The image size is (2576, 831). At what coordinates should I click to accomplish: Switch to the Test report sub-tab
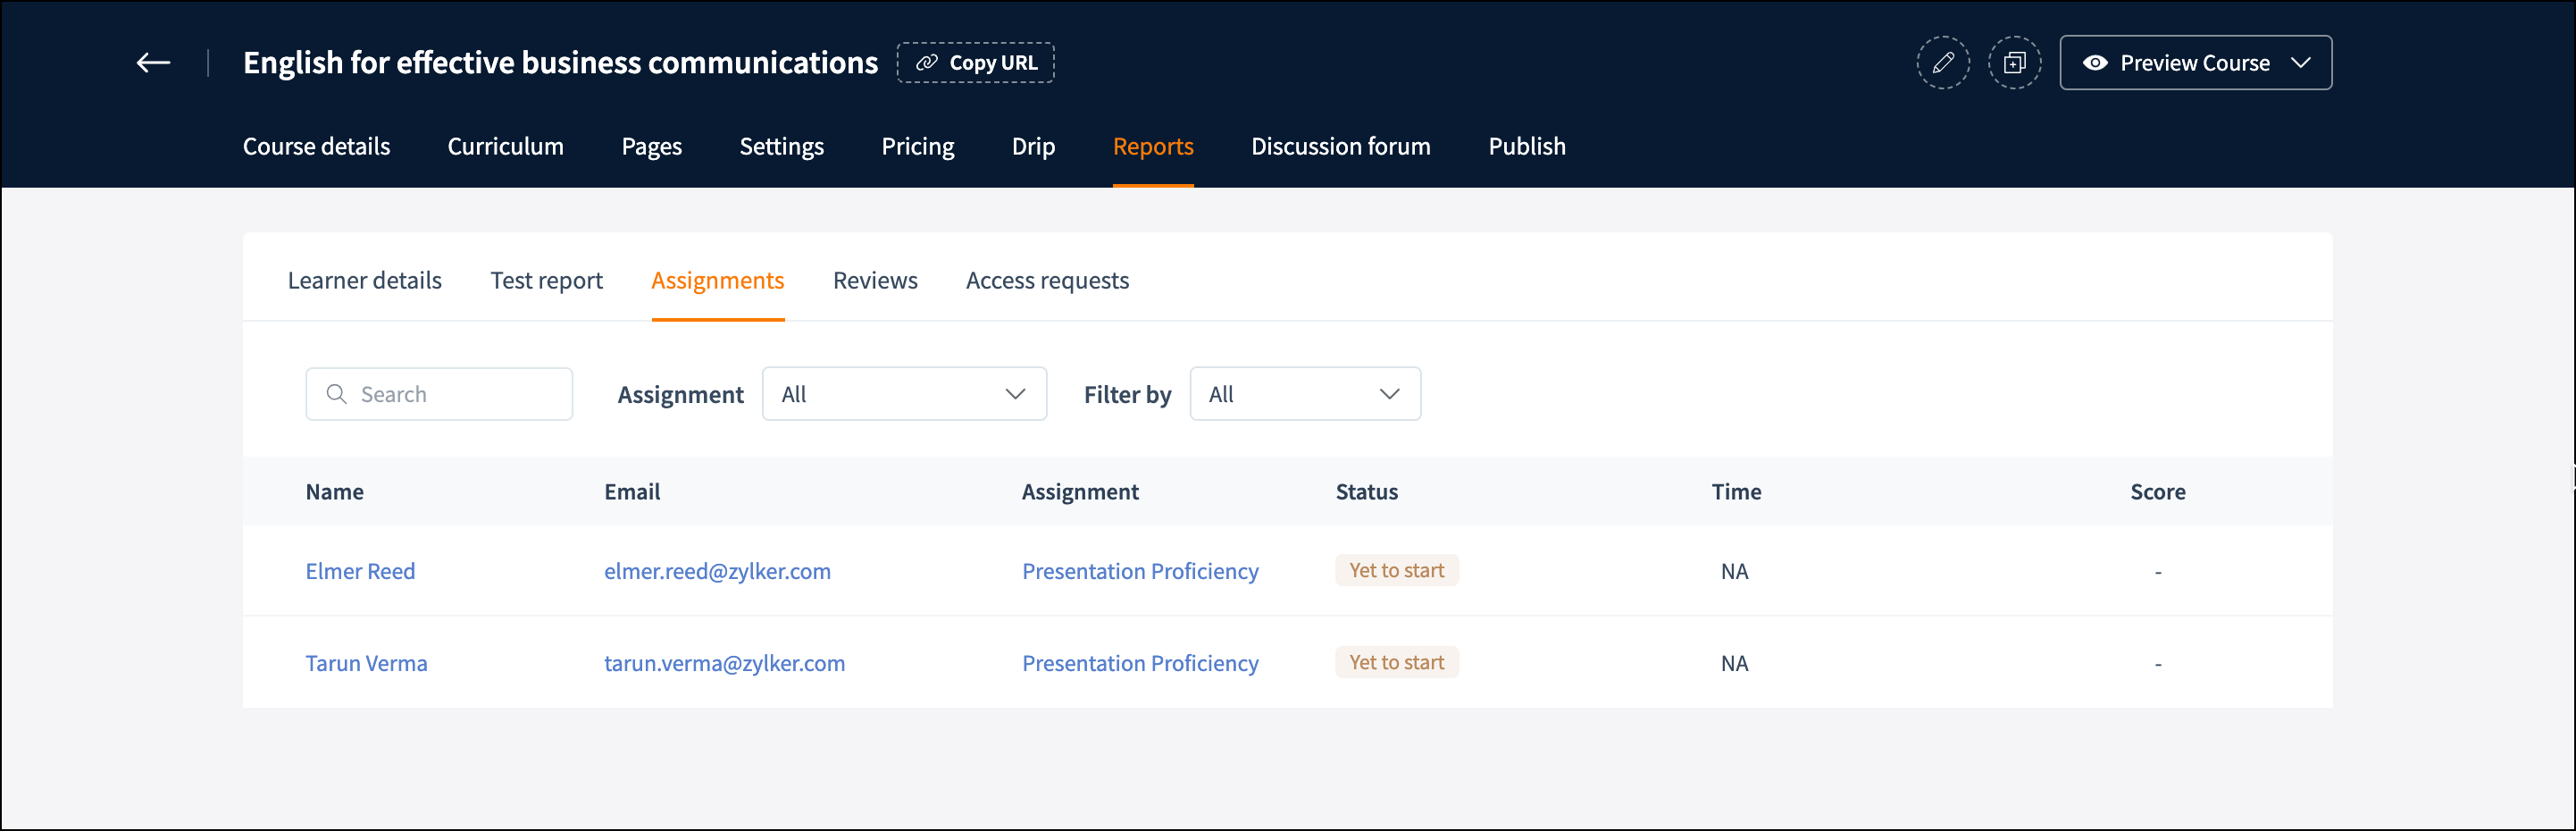546,280
